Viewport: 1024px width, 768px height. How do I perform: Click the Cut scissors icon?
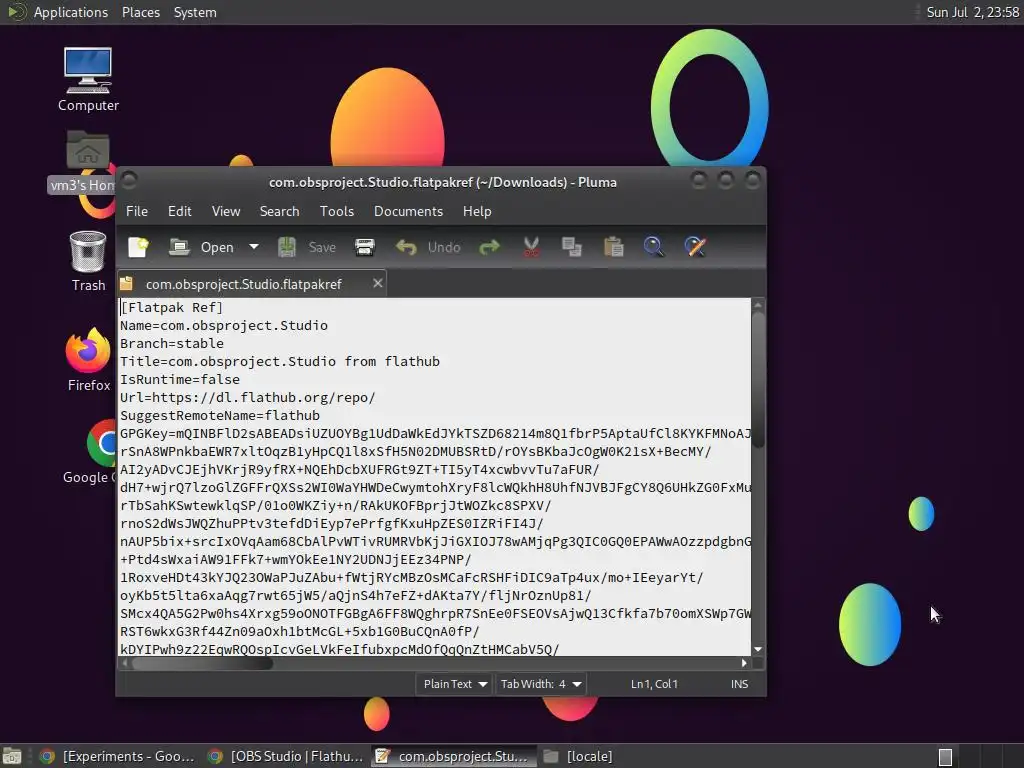tap(531, 248)
